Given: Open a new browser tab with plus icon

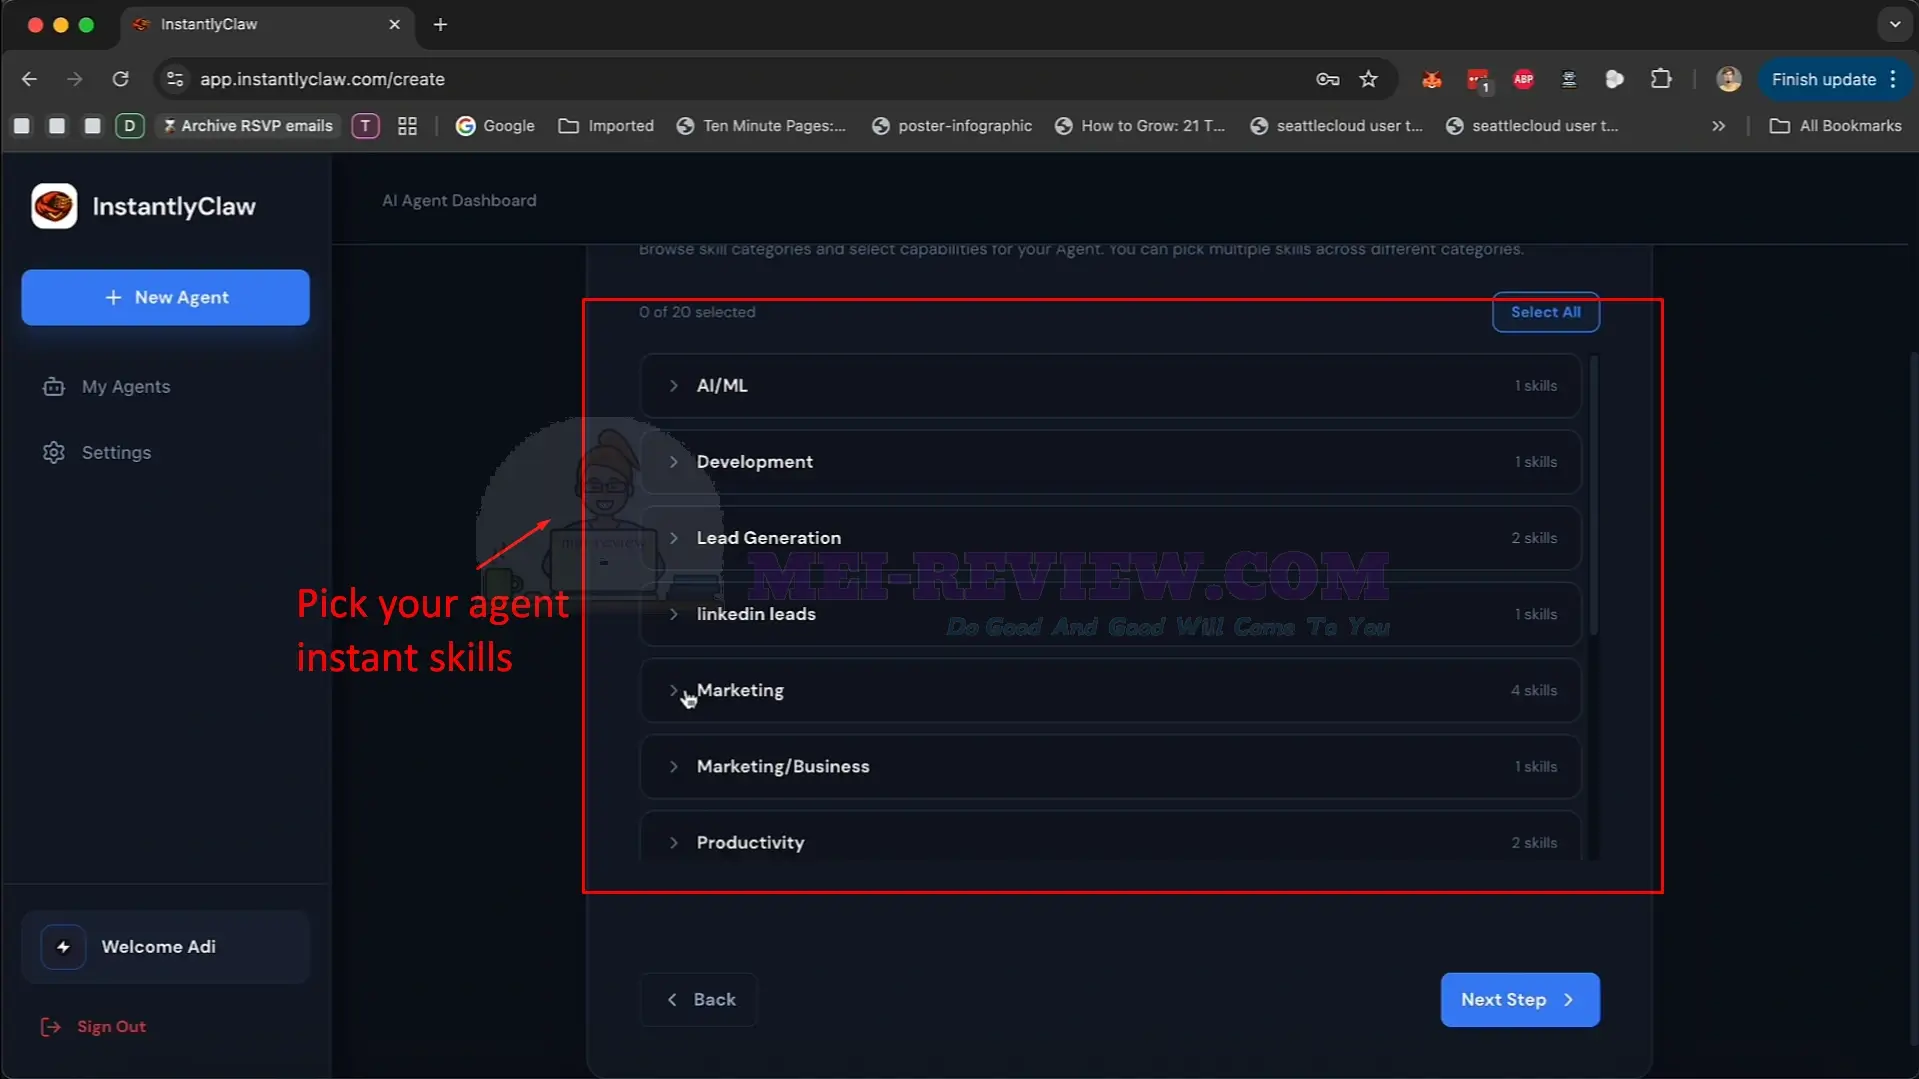Looking at the screenshot, I should click(x=440, y=24).
